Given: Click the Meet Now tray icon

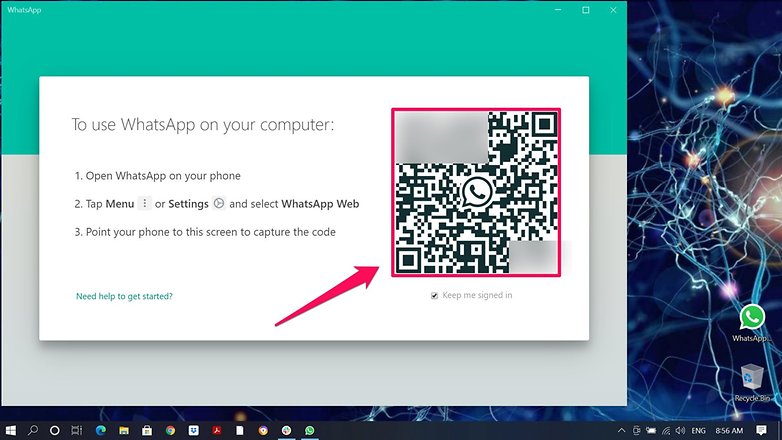Looking at the screenshot, I should tap(636, 430).
